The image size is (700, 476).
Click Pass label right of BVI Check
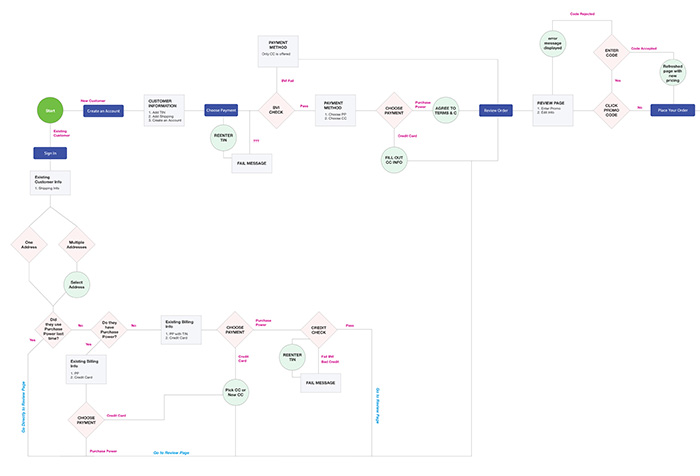tap(304, 106)
